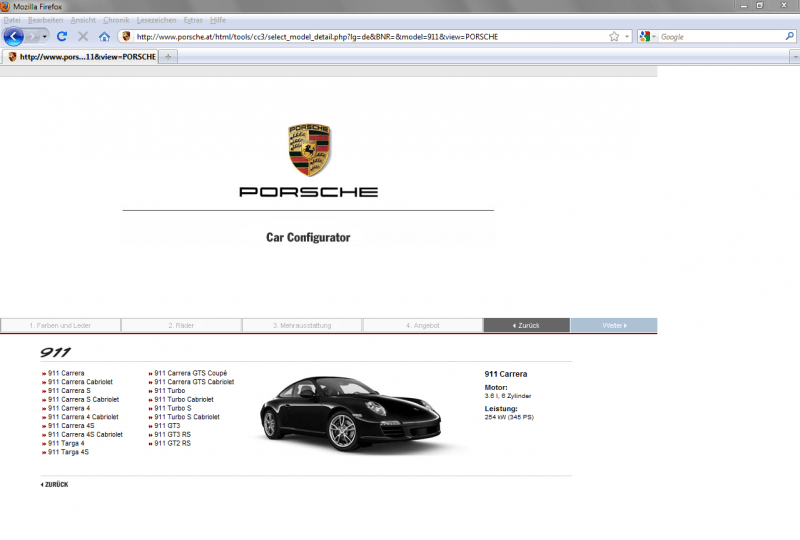Image resolution: width=800 pixels, height=540 pixels.
Task: Go back with Firefox back arrow
Action: point(14,37)
